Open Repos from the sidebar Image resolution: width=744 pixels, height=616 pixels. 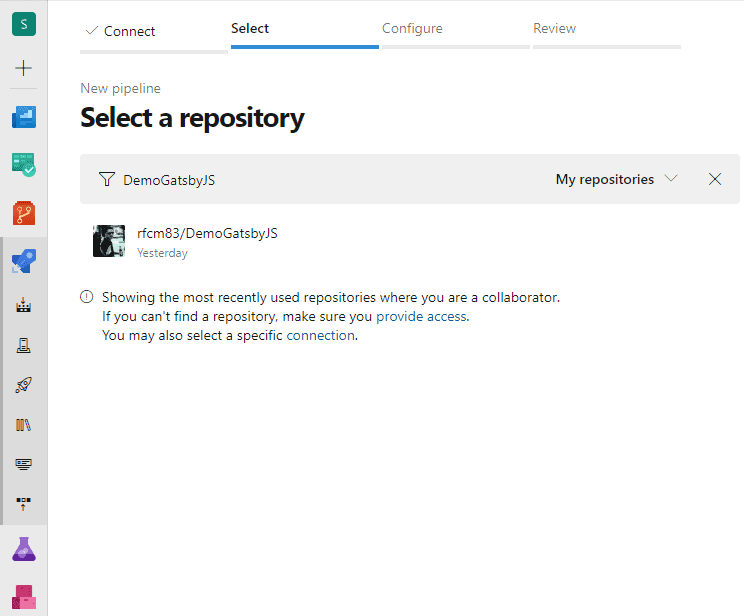tap(24, 213)
